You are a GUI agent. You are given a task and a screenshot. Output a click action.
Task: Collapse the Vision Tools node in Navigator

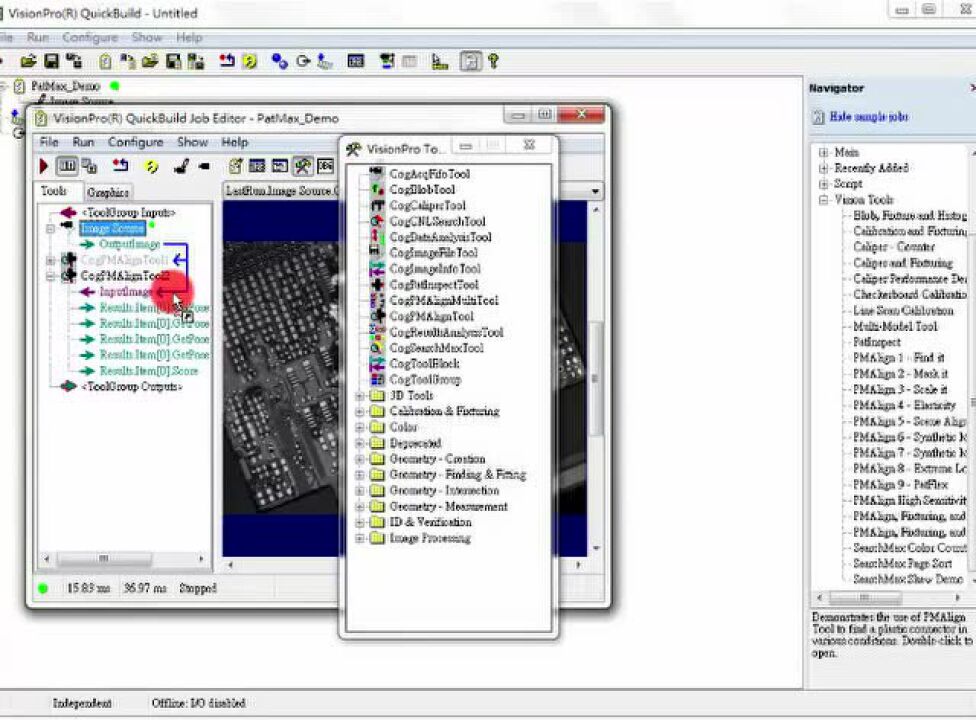point(824,200)
